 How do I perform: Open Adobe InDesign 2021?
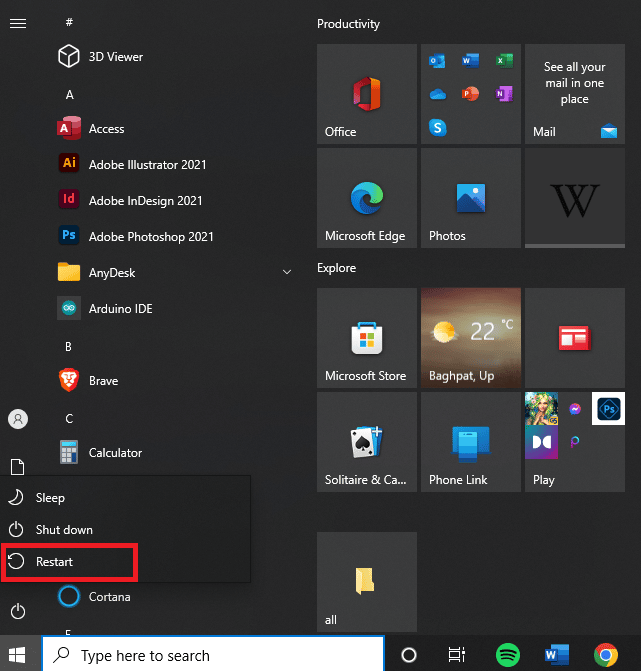(145, 200)
